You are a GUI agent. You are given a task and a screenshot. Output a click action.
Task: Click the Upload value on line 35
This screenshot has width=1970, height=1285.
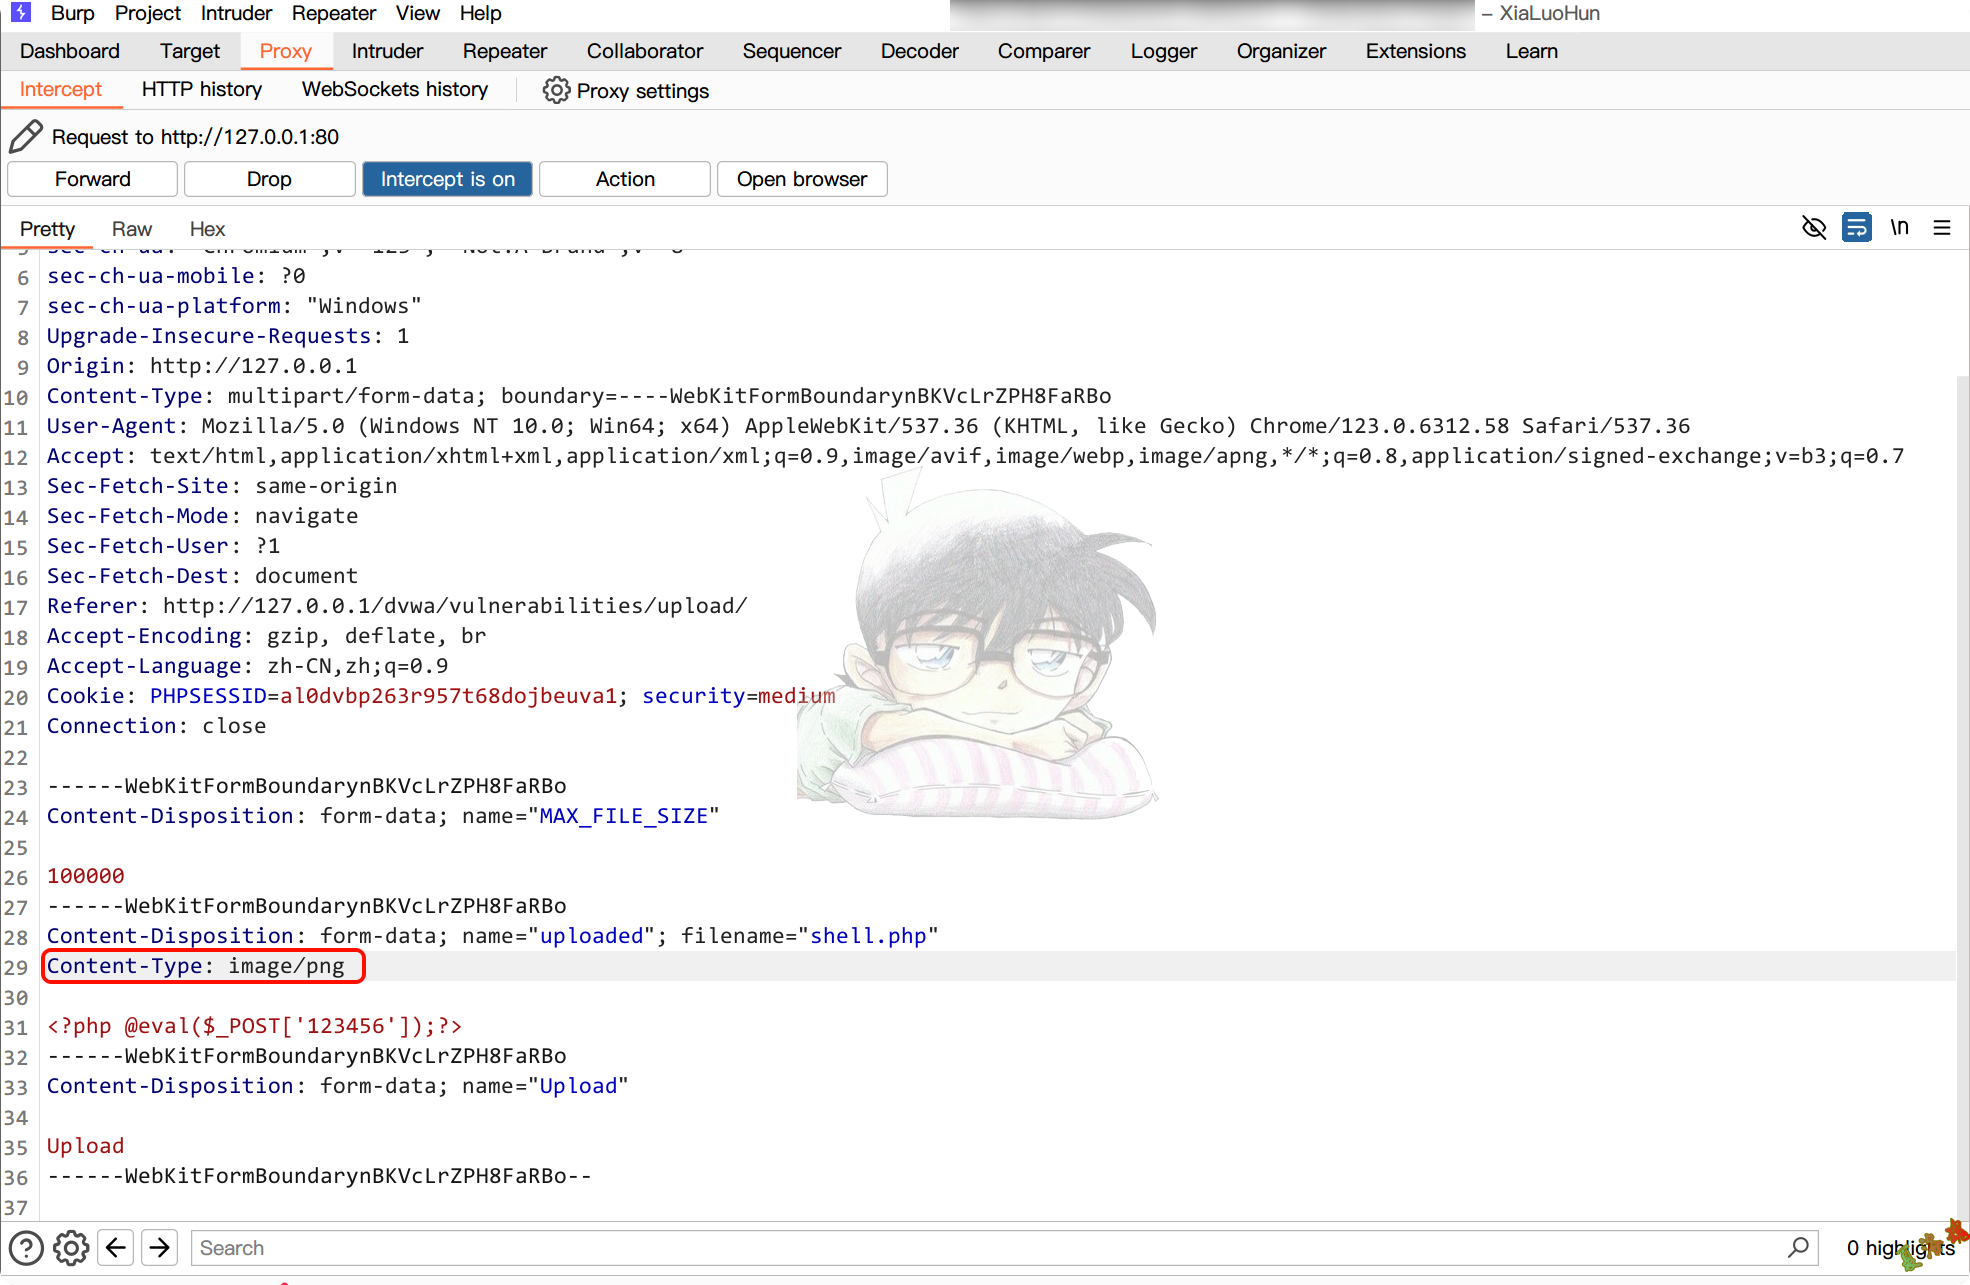click(85, 1146)
